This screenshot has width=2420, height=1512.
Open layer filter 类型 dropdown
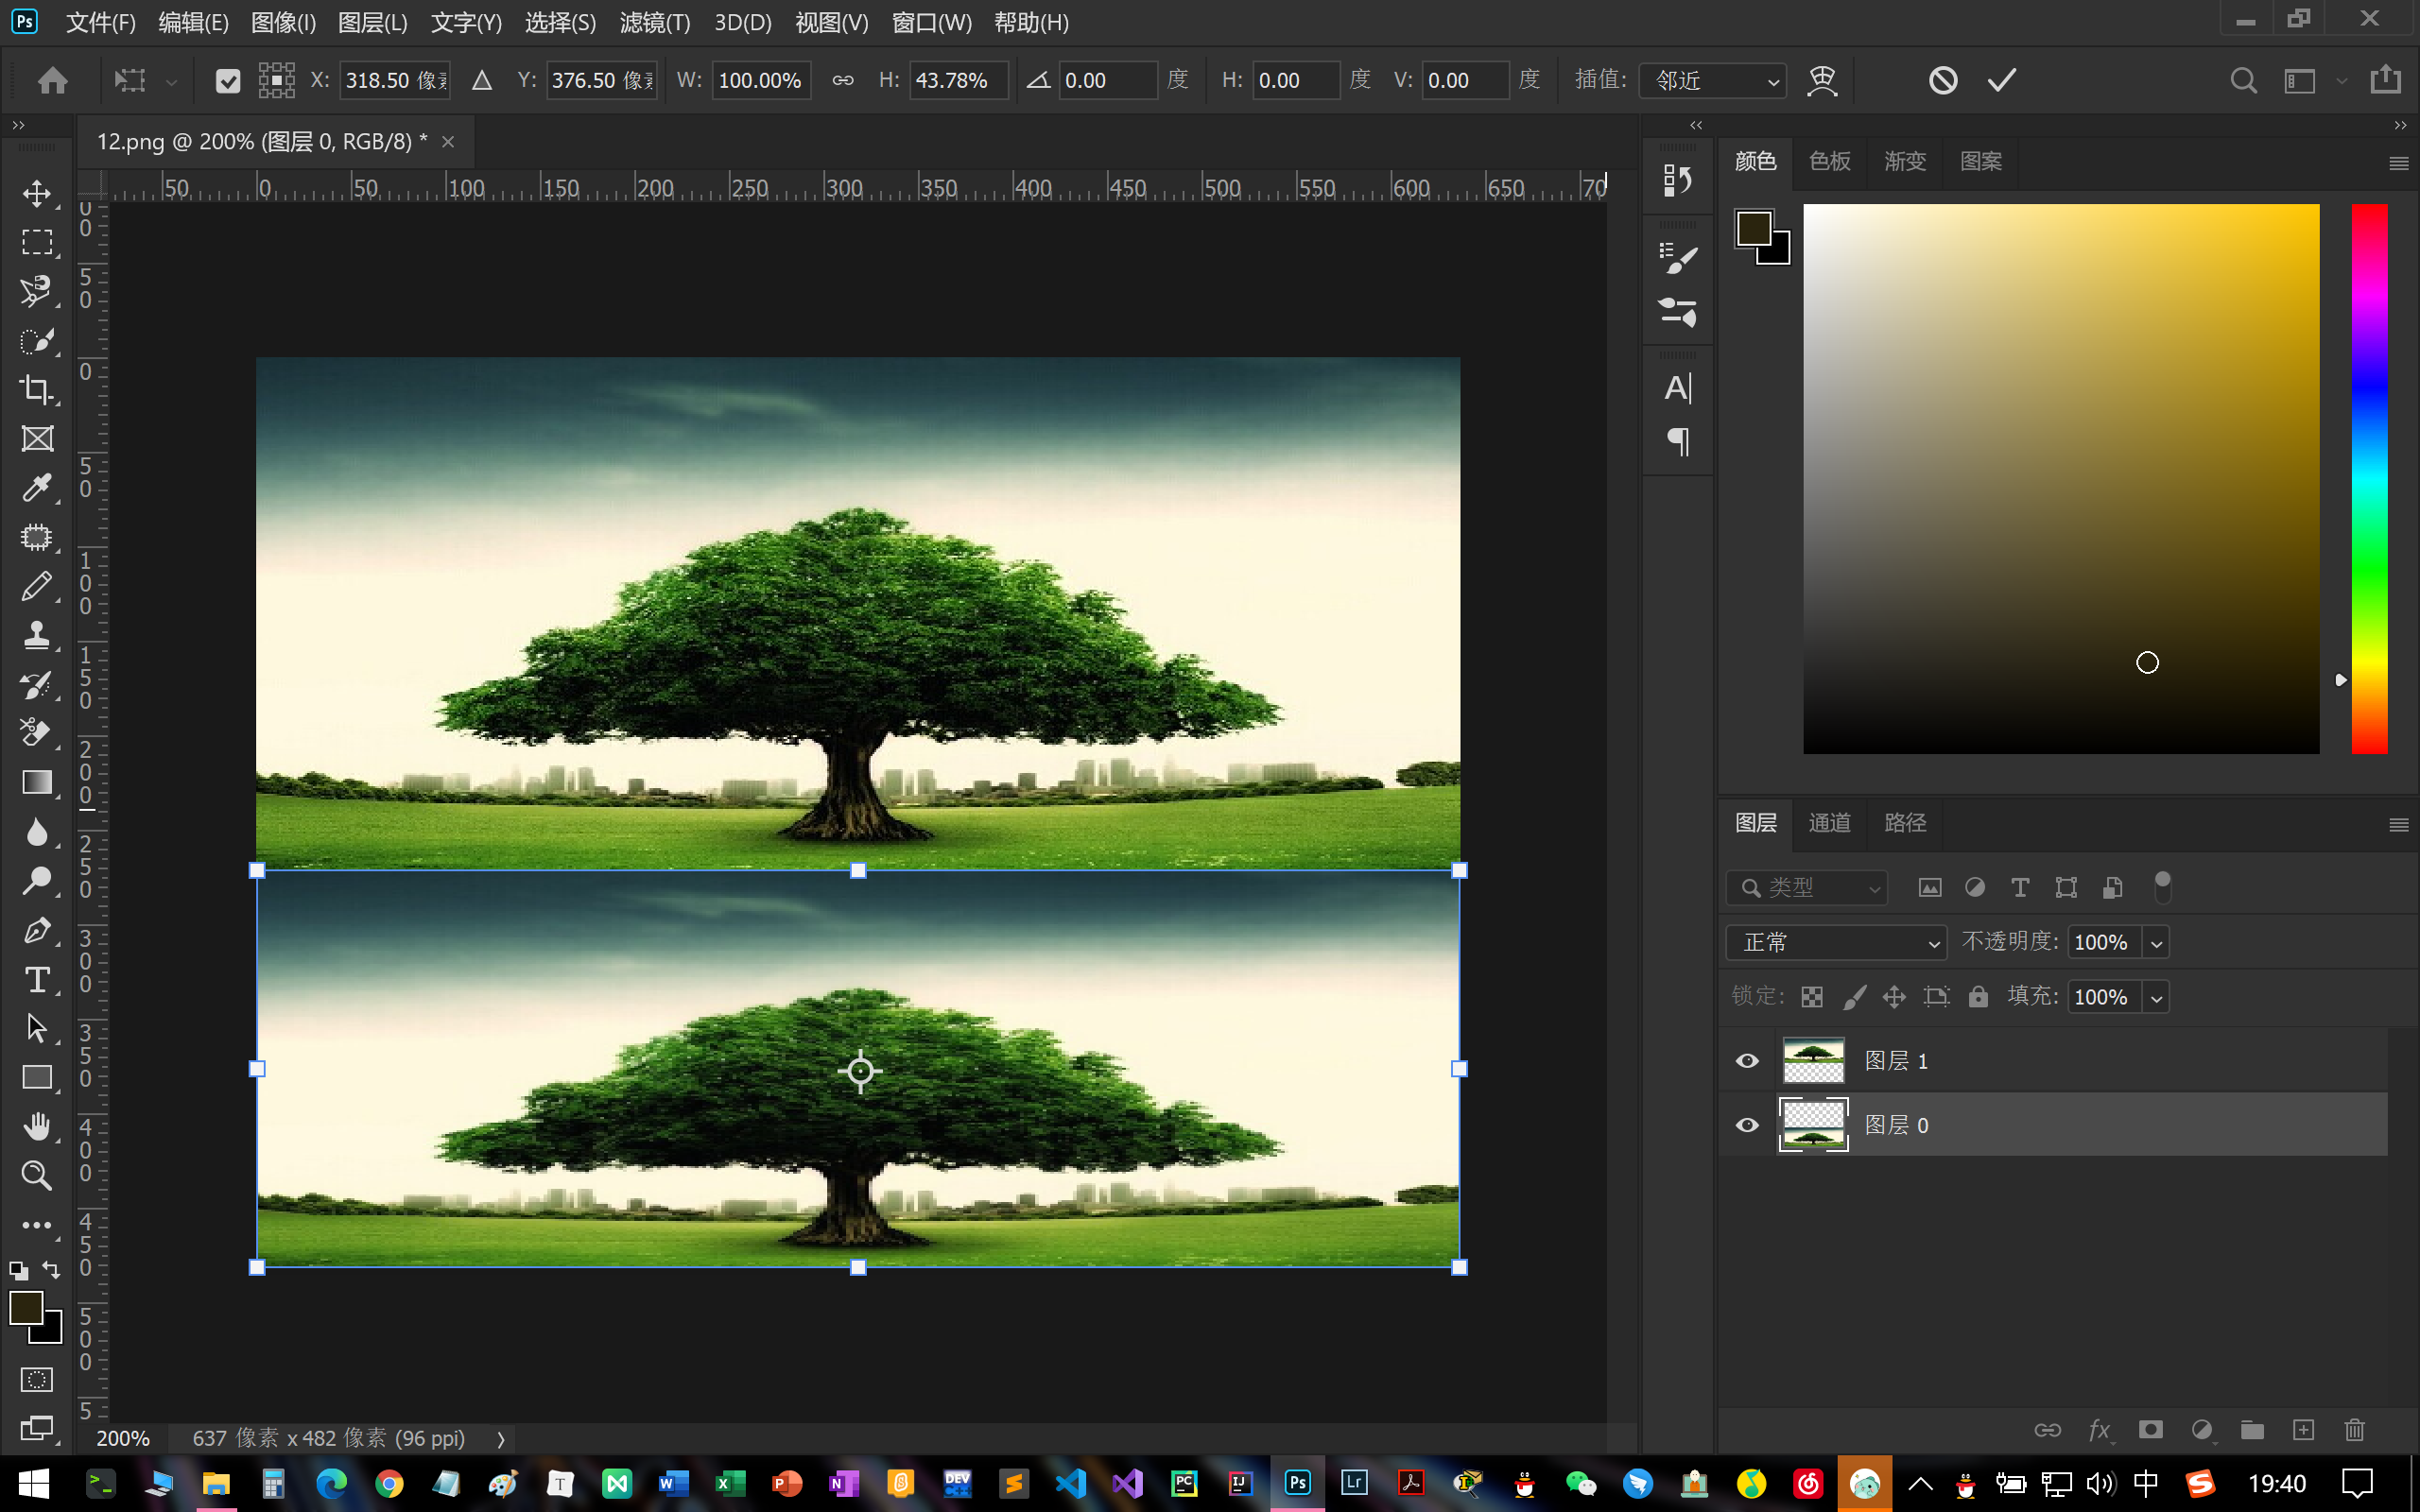1806,887
